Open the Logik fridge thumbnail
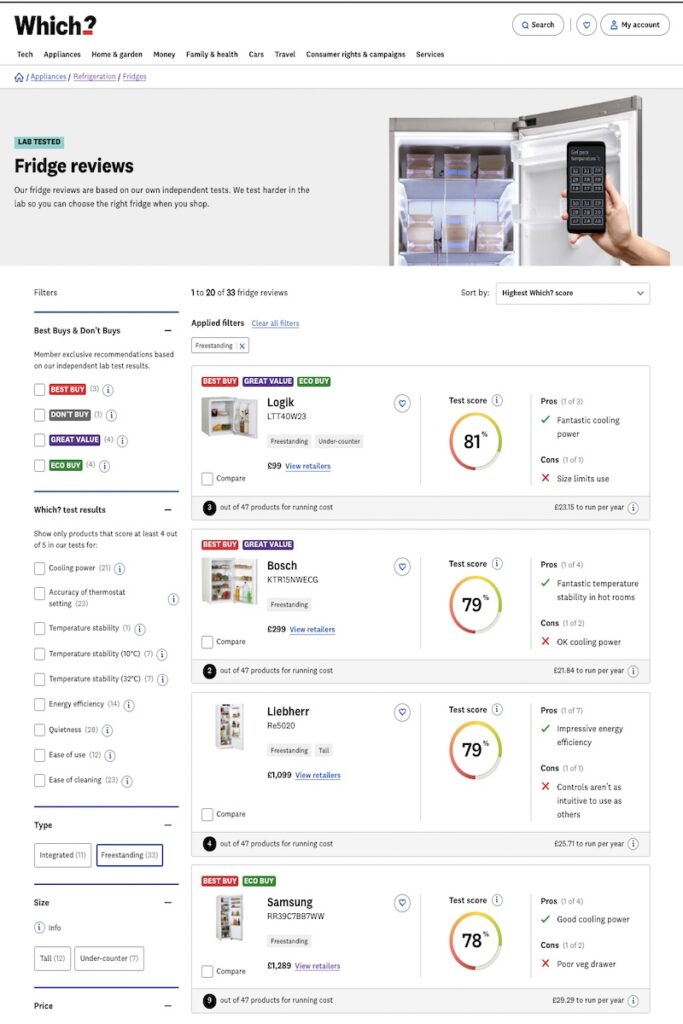 click(229, 416)
